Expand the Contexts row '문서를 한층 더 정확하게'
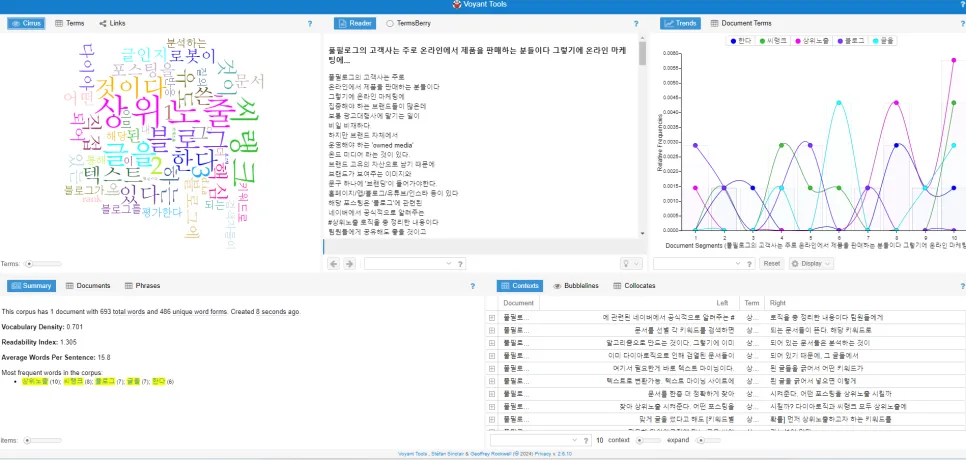The image size is (966, 460). click(x=492, y=394)
